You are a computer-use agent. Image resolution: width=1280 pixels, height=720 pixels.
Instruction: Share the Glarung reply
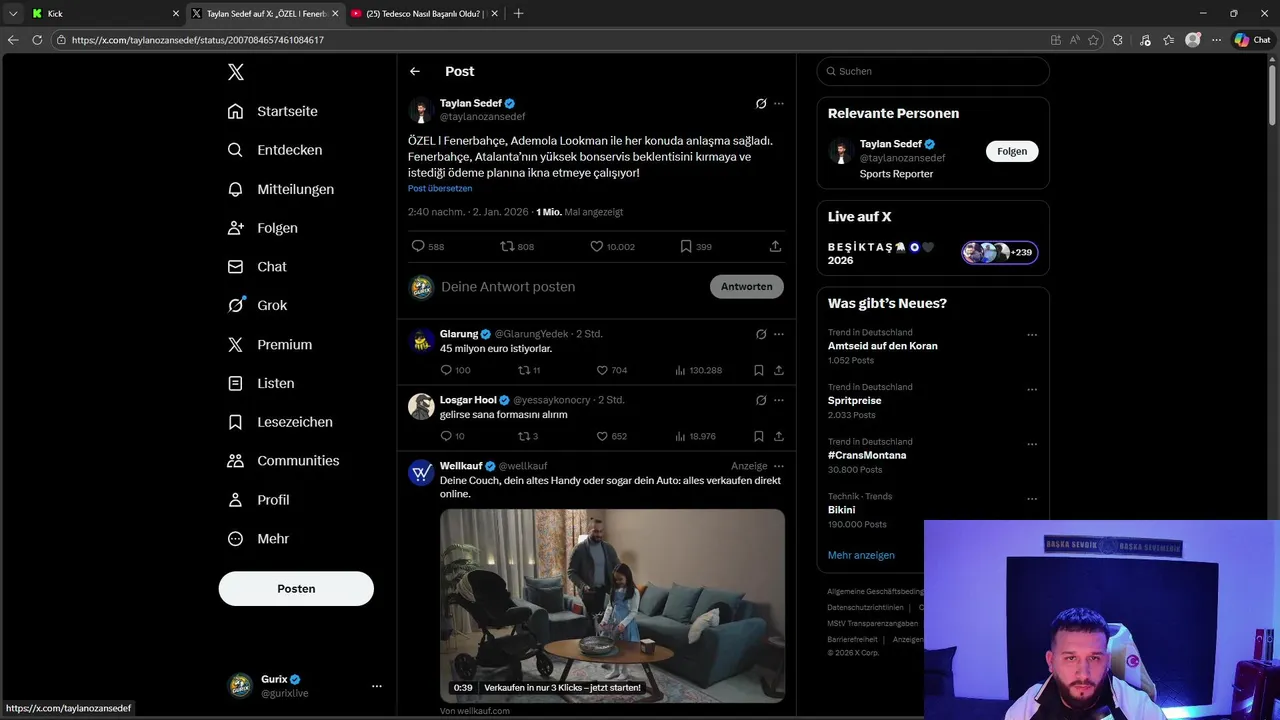779,370
